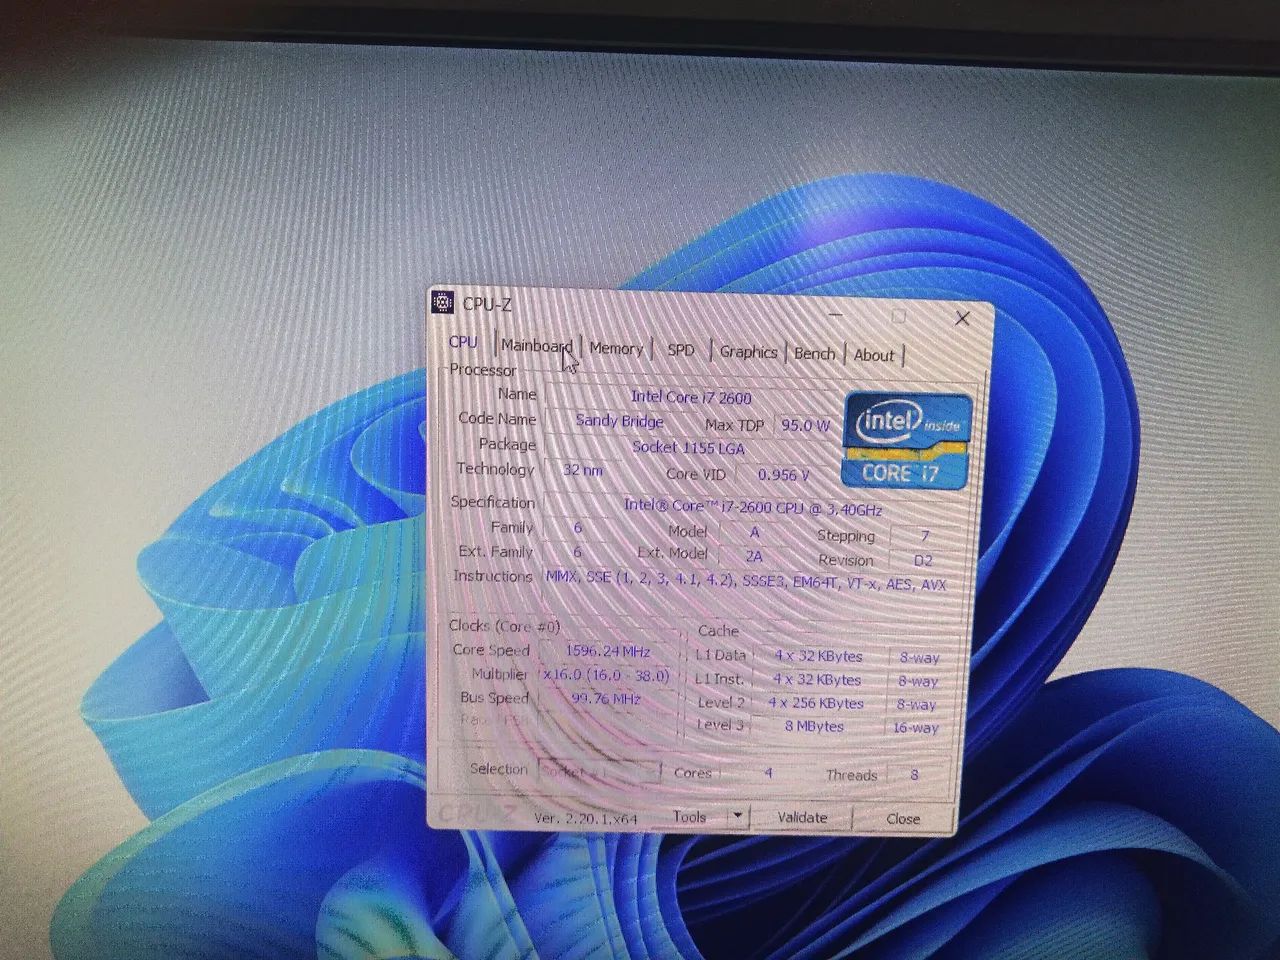This screenshot has width=1280, height=960.
Task: Click the L1 Inst. value '4 x 32 KBytes'
Action: click(x=817, y=679)
